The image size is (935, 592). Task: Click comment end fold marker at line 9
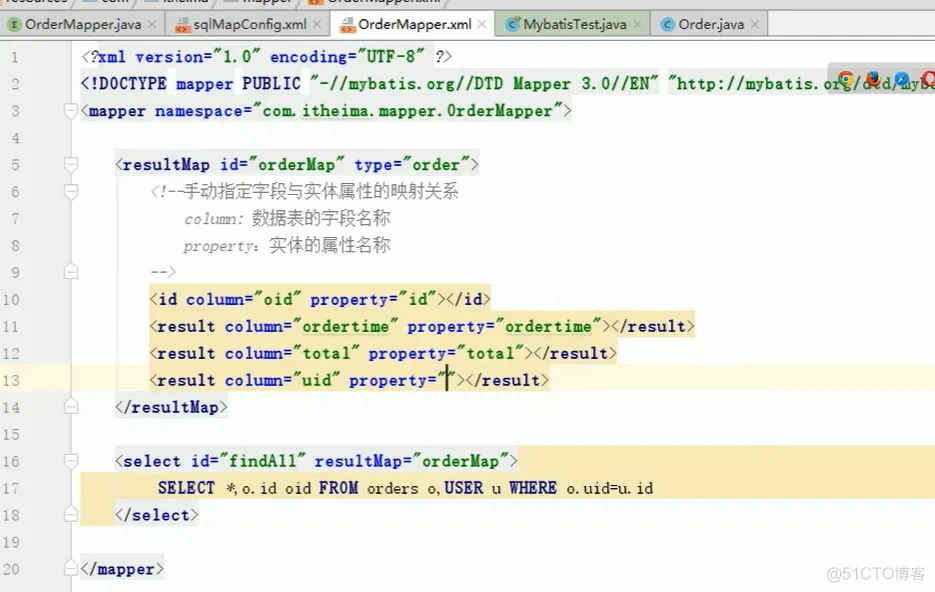pyautogui.click(x=70, y=272)
